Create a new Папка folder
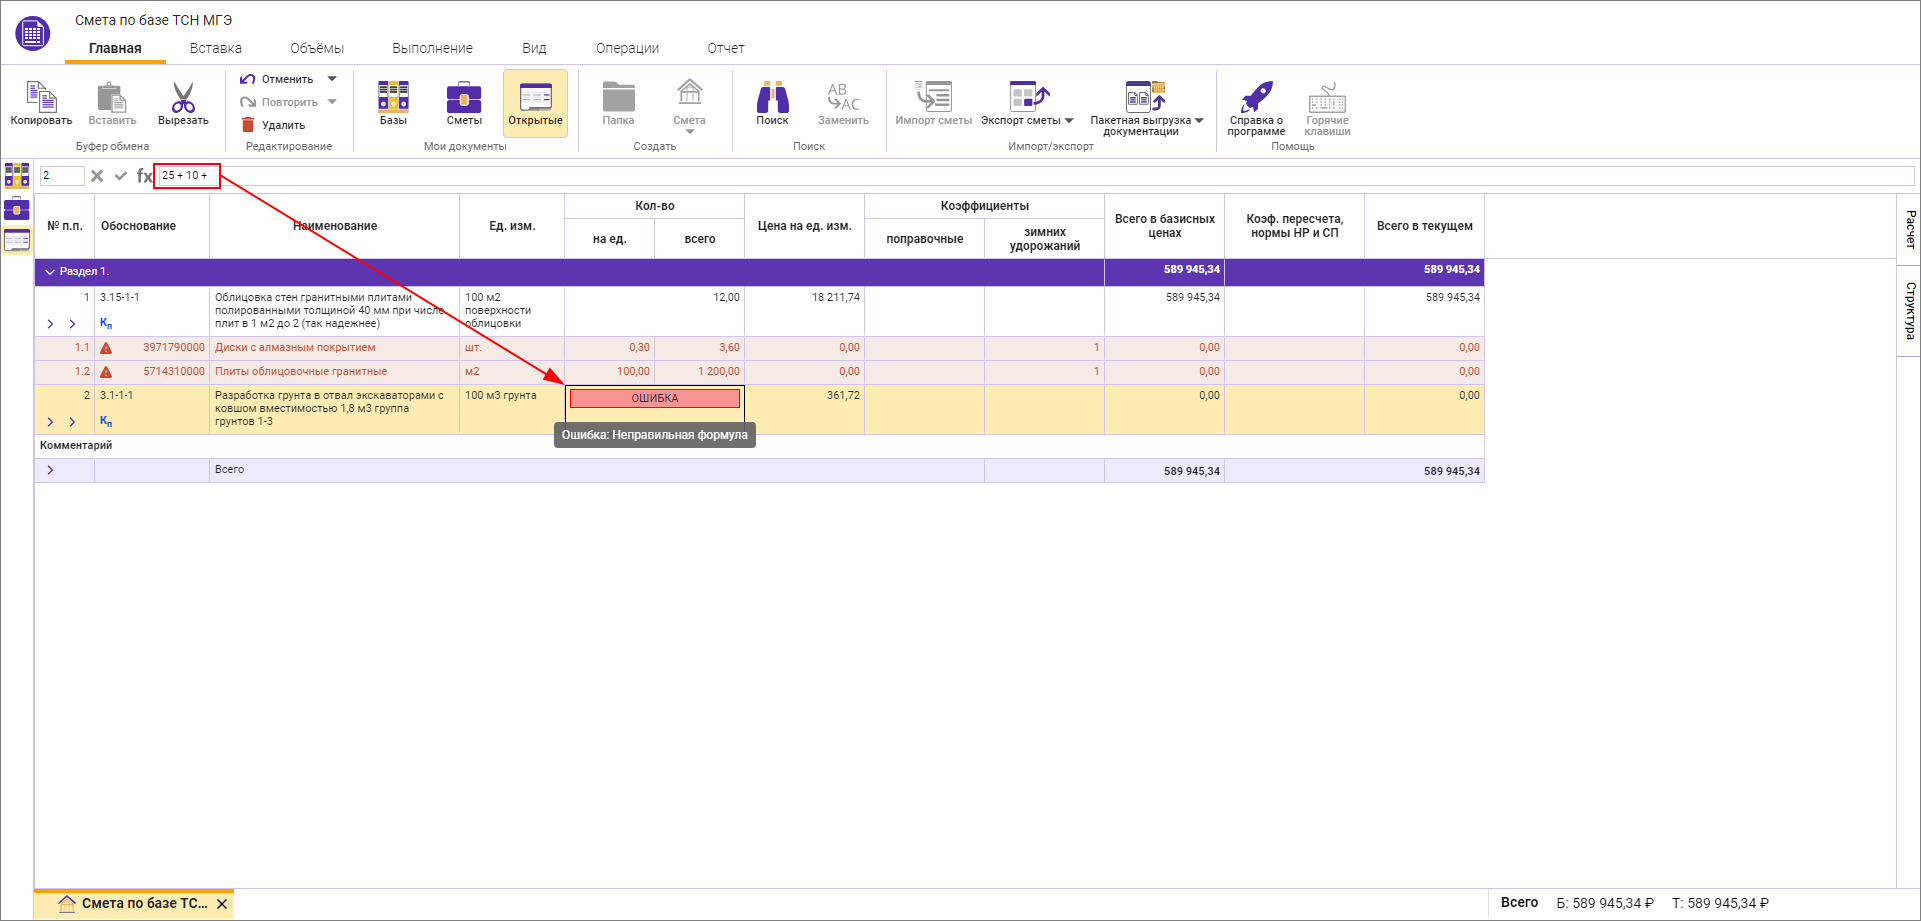Screen dimensions: 1921x921 pos(618,97)
